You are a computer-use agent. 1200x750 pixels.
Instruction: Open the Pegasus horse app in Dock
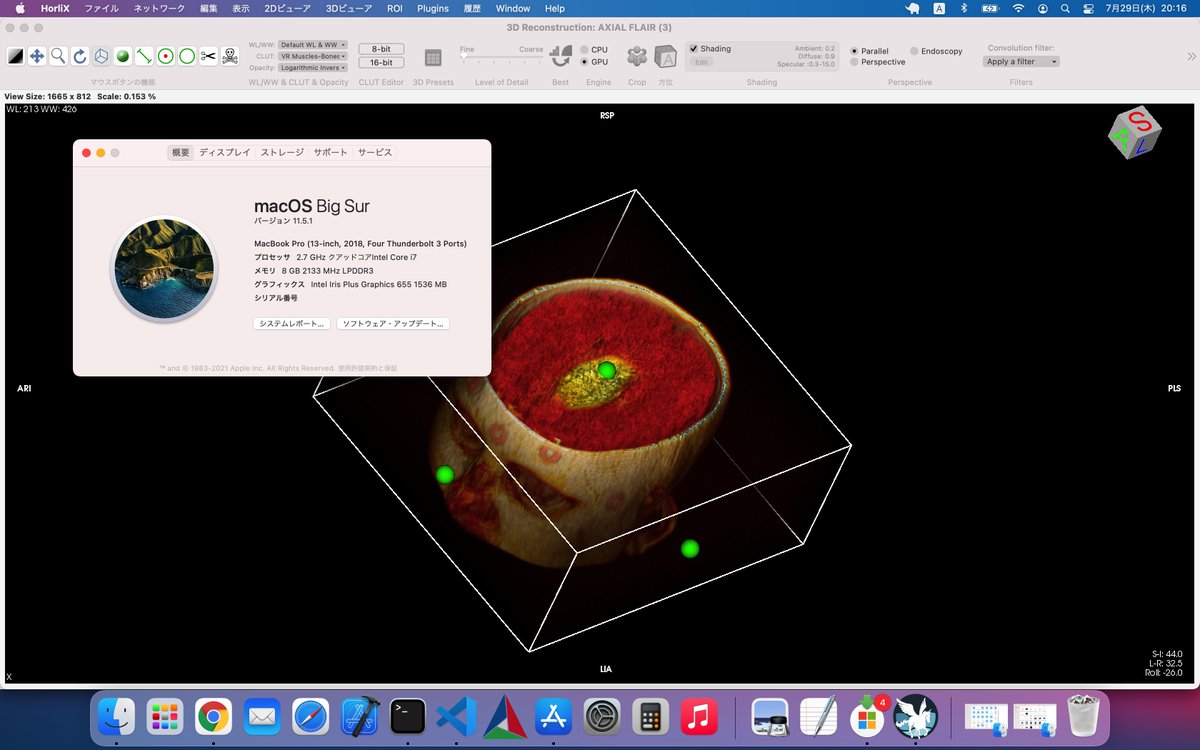[x=915, y=716]
